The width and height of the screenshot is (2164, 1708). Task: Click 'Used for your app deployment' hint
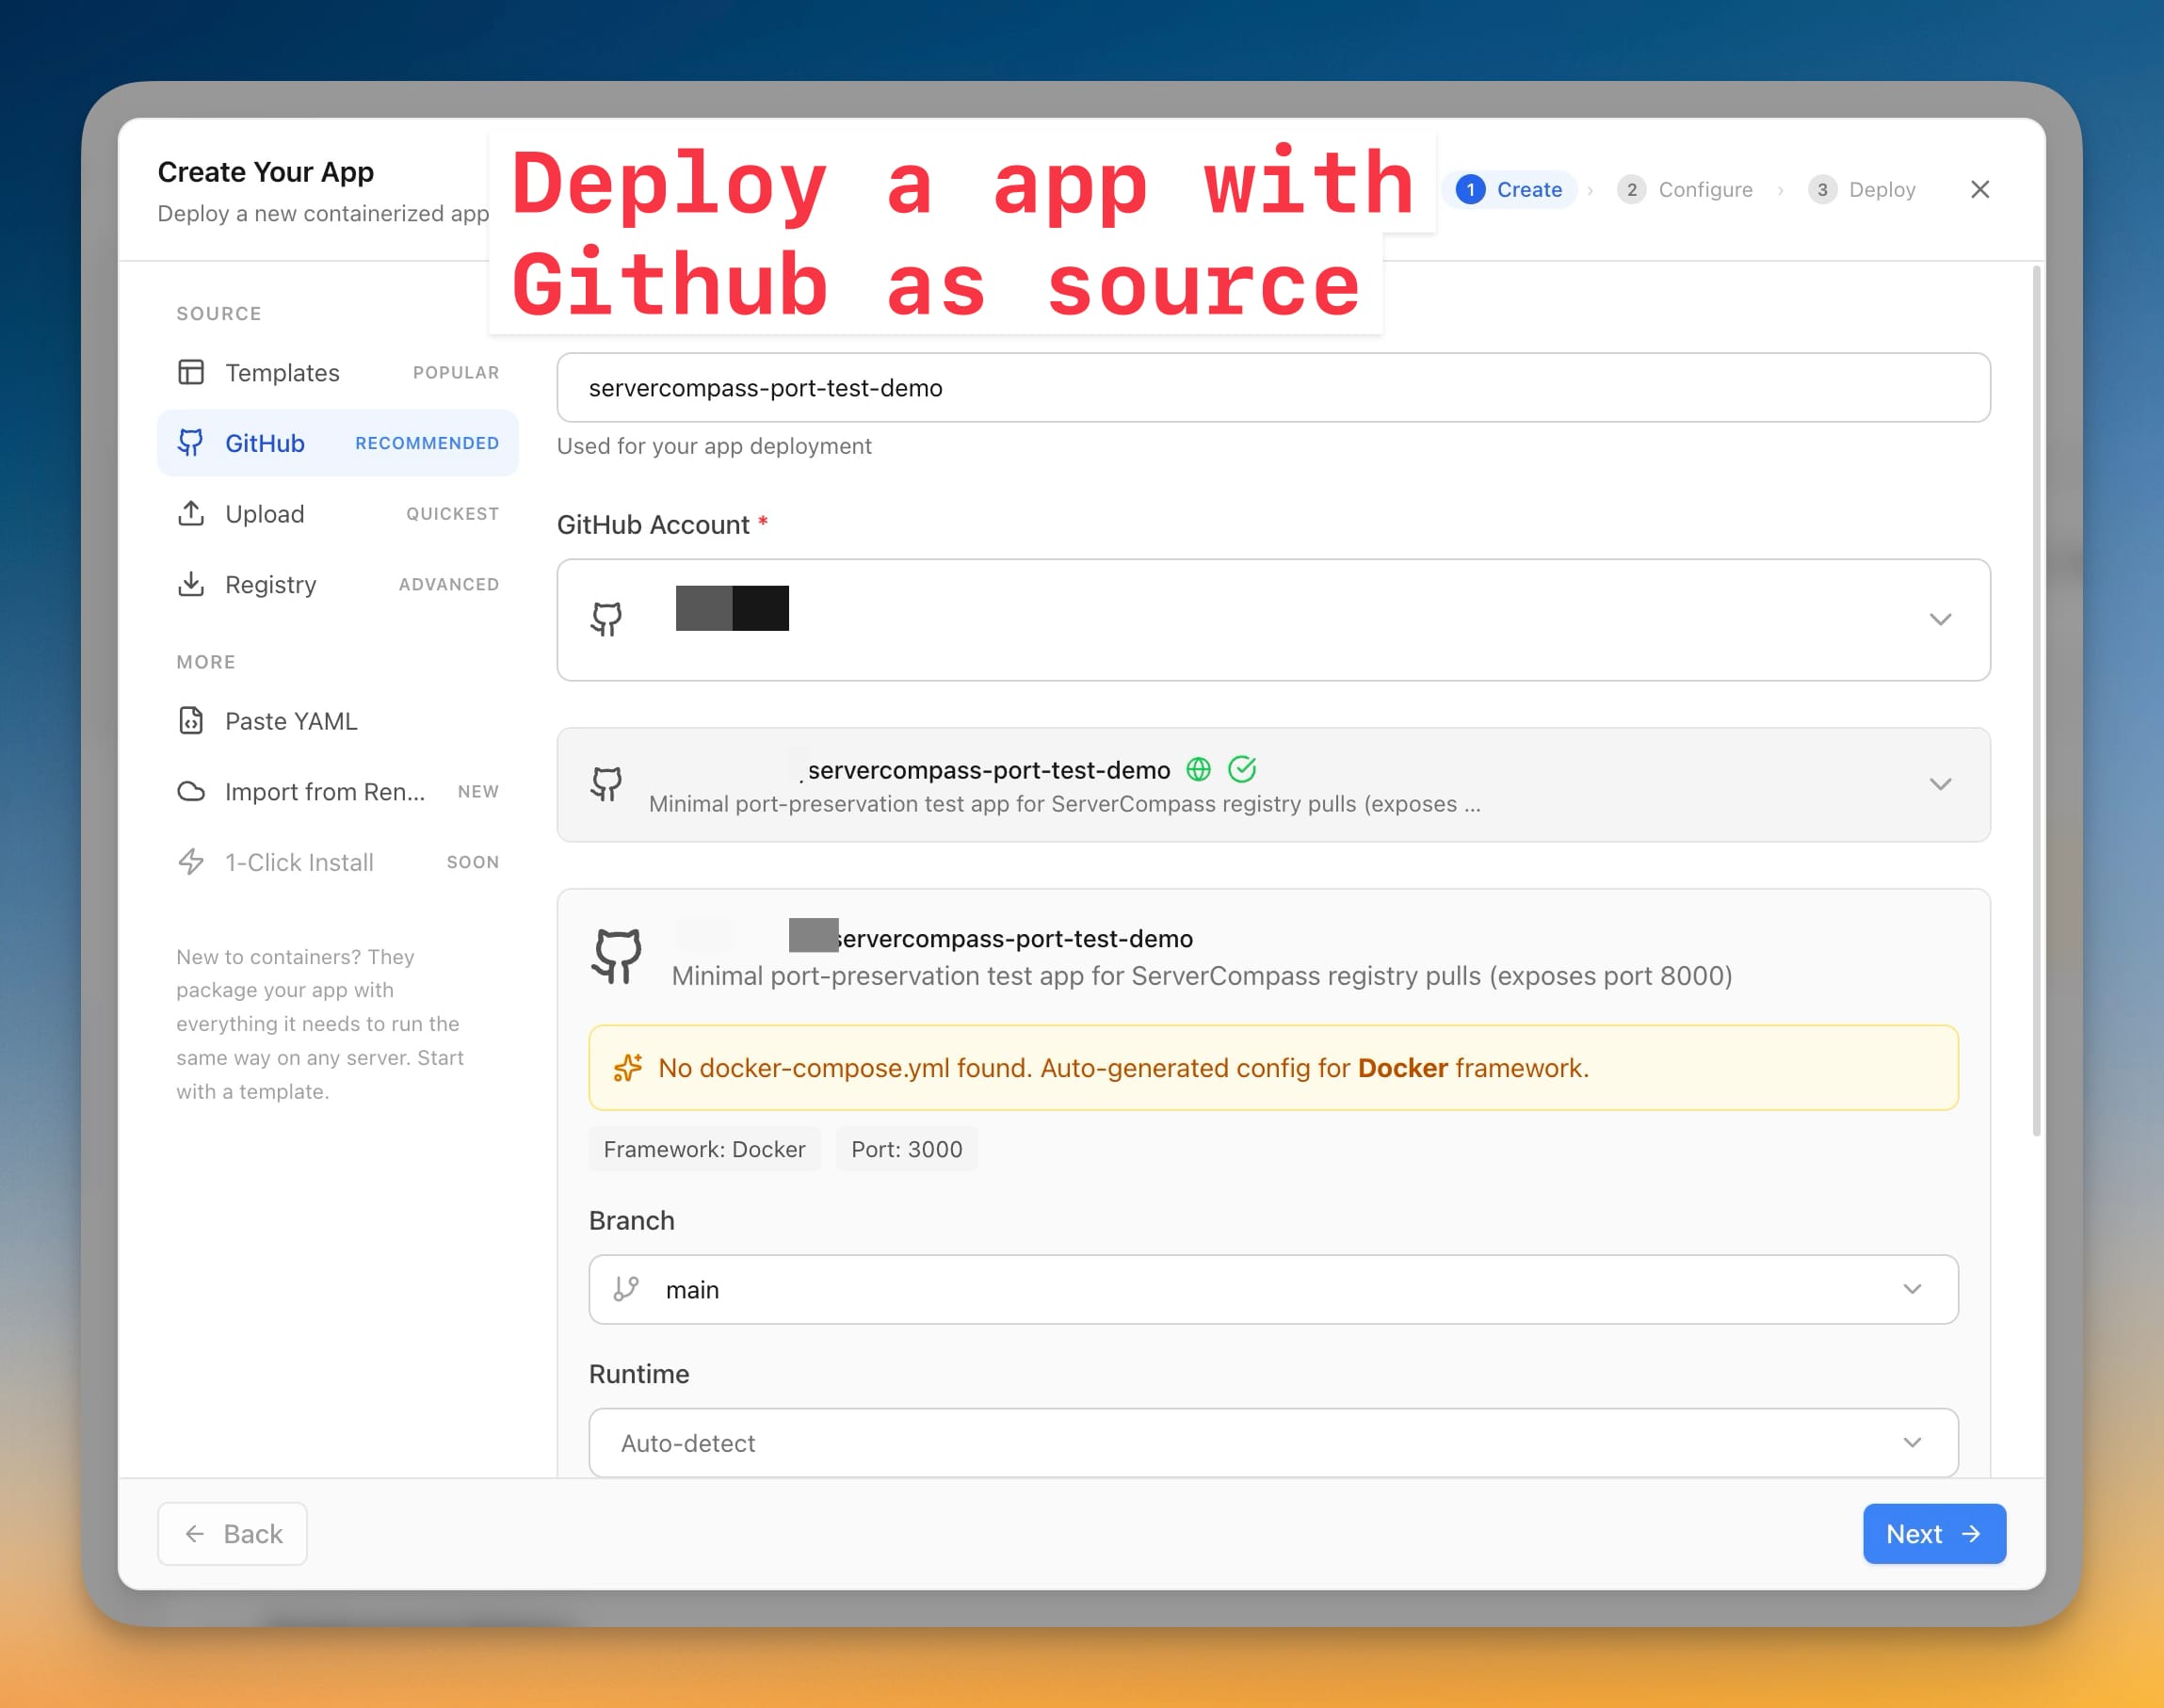tap(714, 446)
